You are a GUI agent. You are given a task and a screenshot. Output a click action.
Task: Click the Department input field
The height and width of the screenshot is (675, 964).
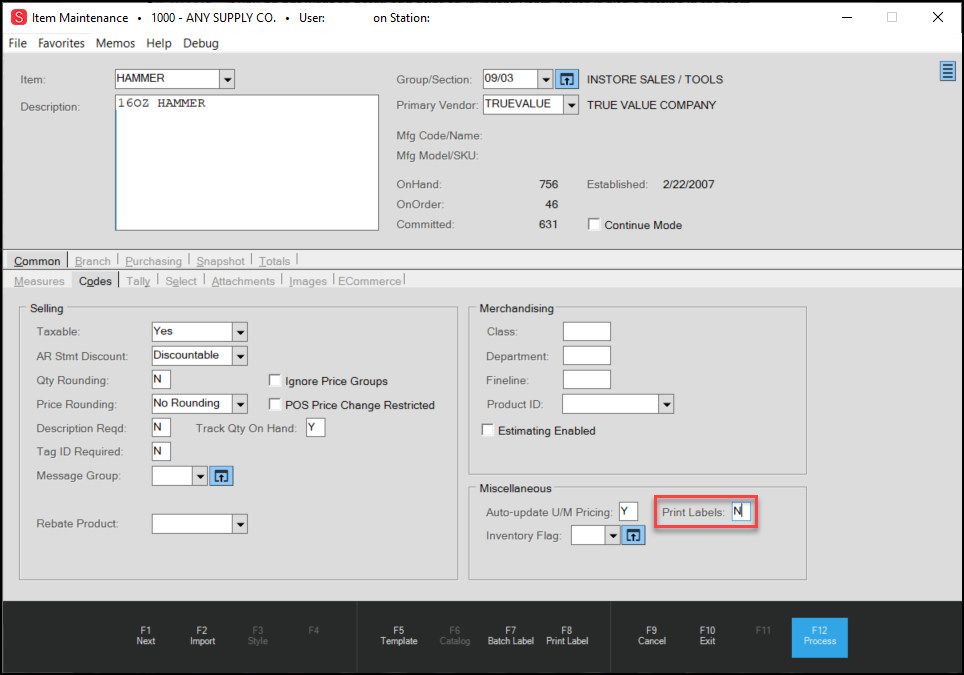tap(587, 355)
